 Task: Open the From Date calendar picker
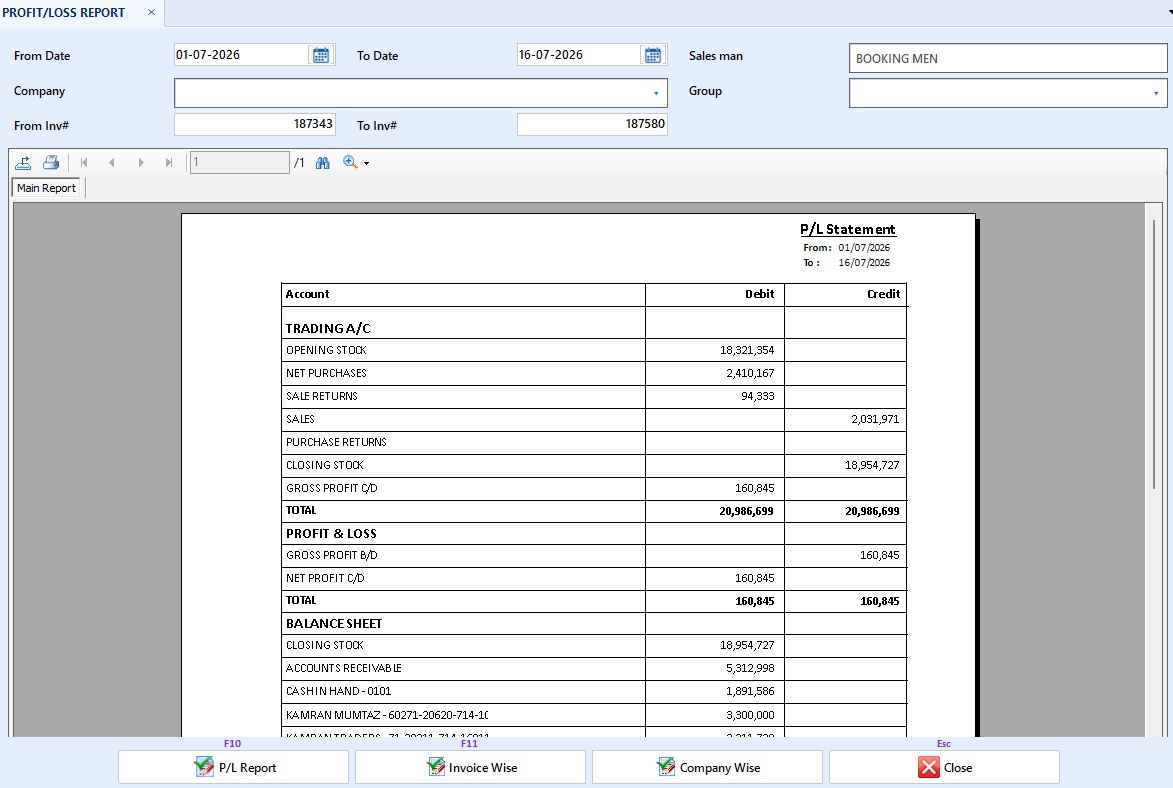pos(321,55)
